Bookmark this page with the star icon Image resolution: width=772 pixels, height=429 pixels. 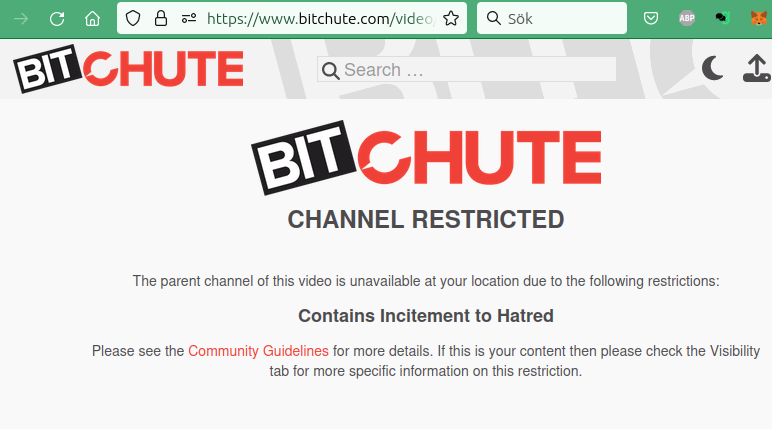[x=451, y=19]
